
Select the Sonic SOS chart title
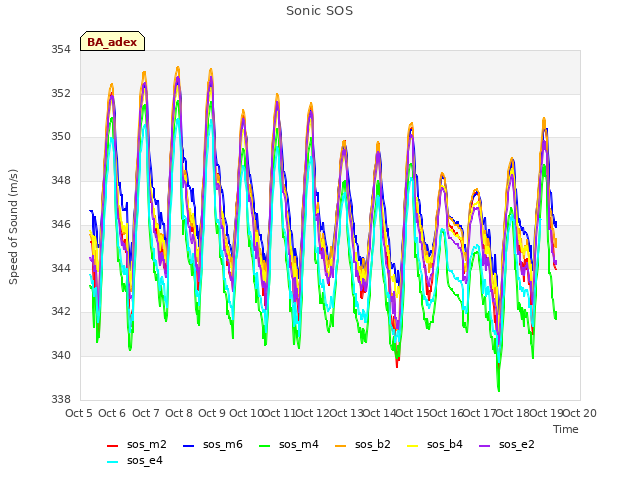(319, 11)
